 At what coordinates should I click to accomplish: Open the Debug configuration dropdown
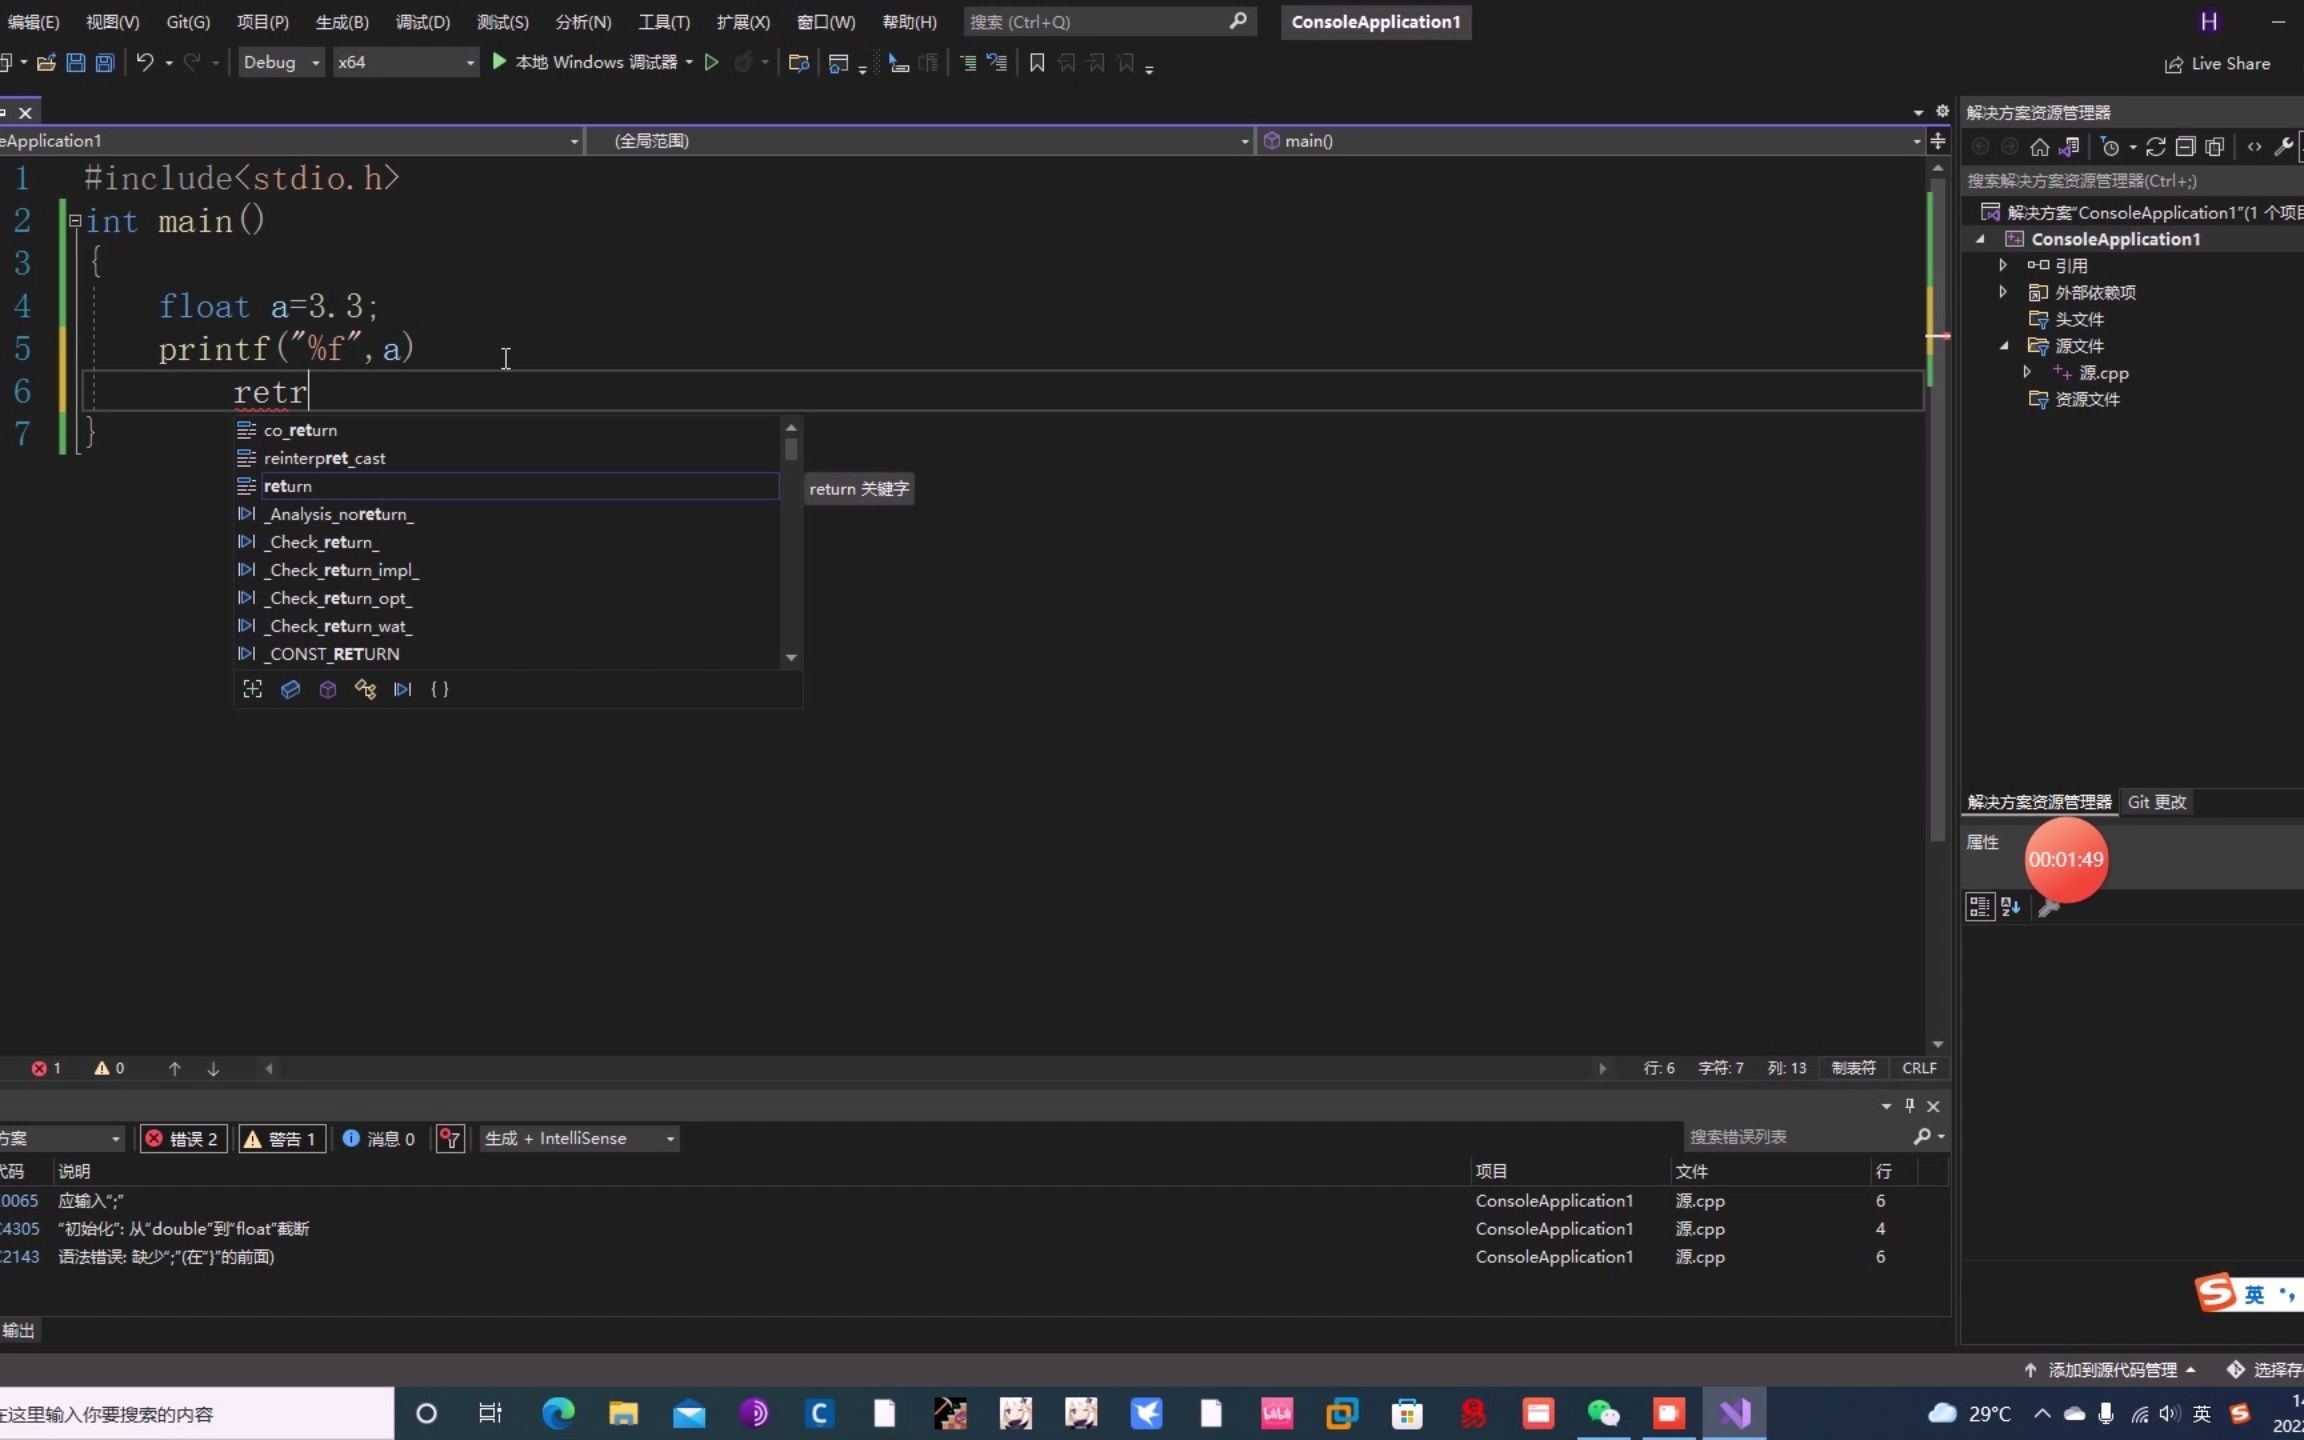tap(281, 62)
